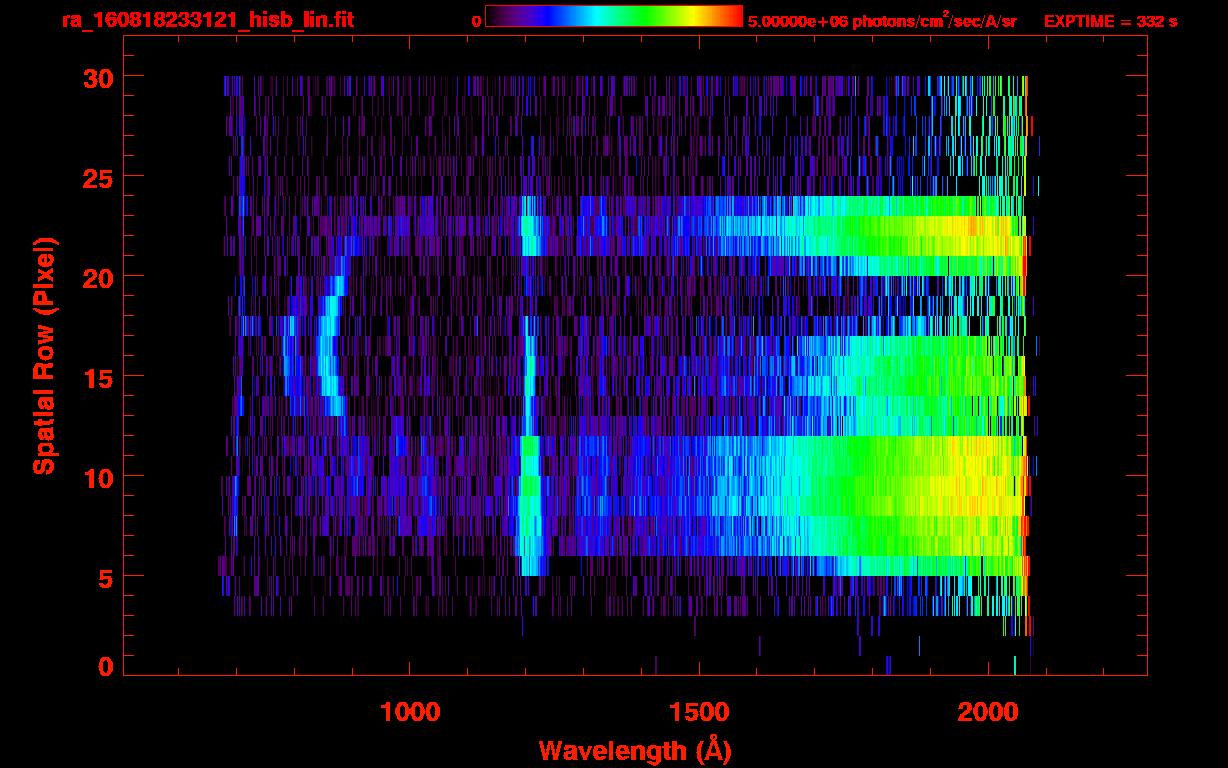Click the y-axis tick label 15
Image resolution: width=1228 pixels, height=768 pixels.
pos(96,377)
